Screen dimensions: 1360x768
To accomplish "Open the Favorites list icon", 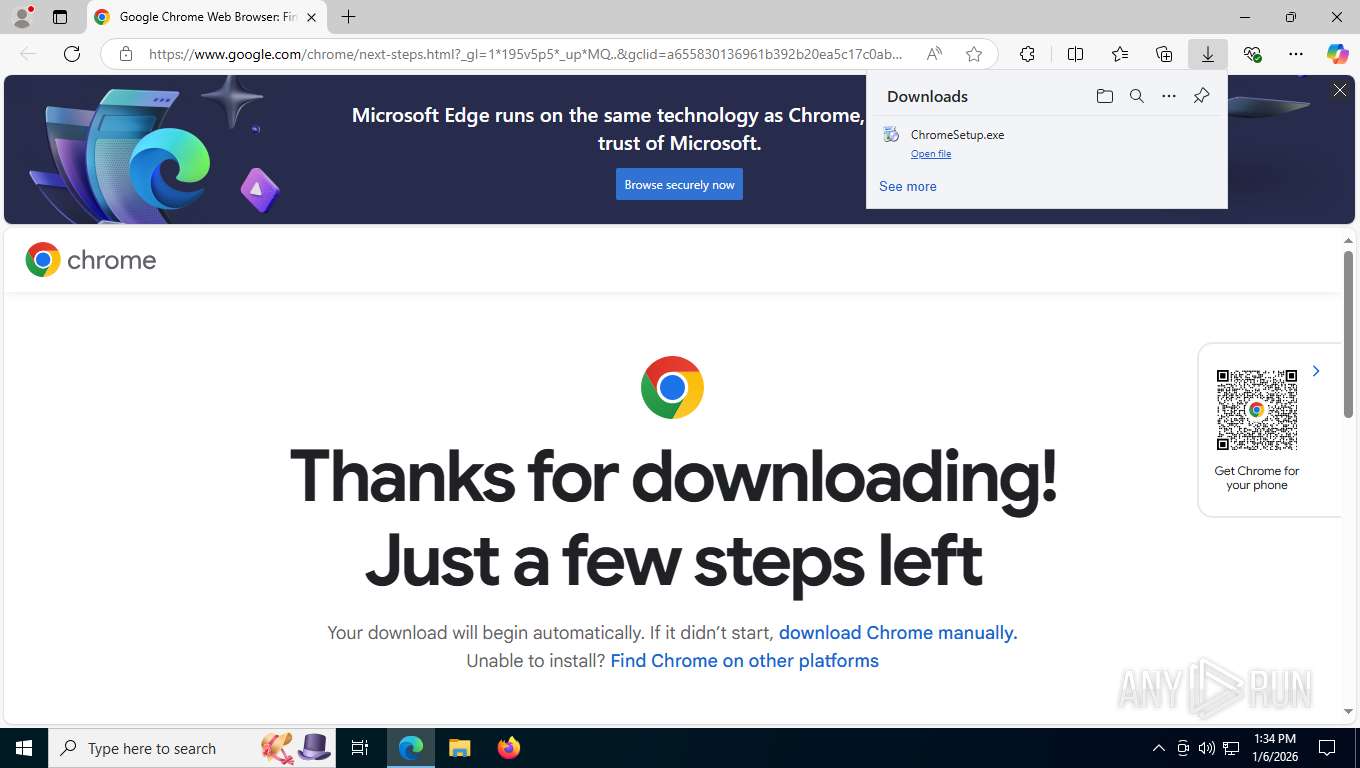I will [x=1120, y=54].
